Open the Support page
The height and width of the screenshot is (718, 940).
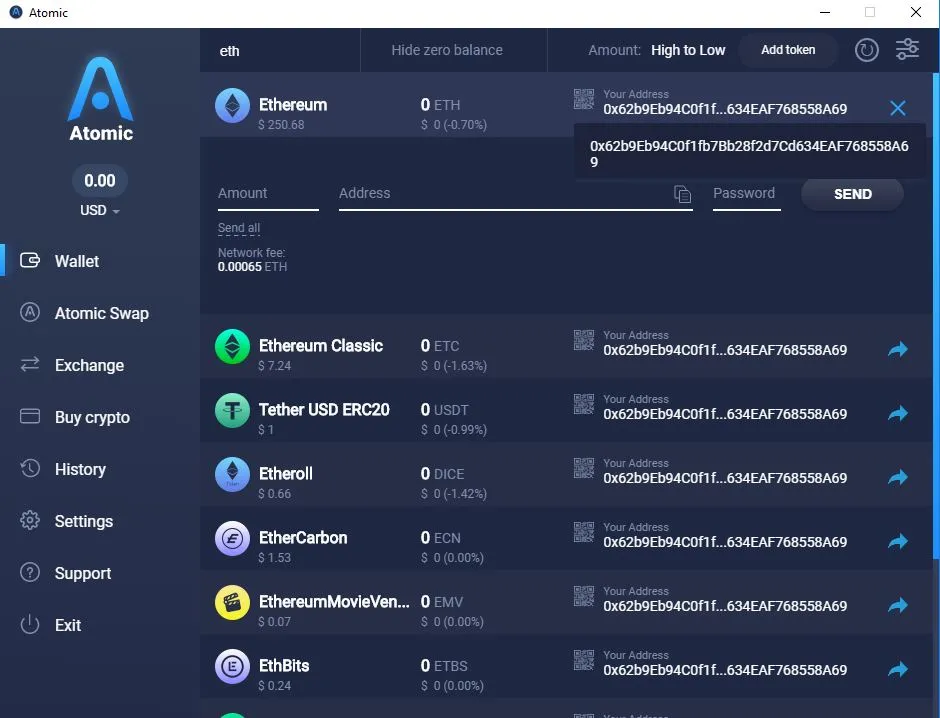coord(83,574)
